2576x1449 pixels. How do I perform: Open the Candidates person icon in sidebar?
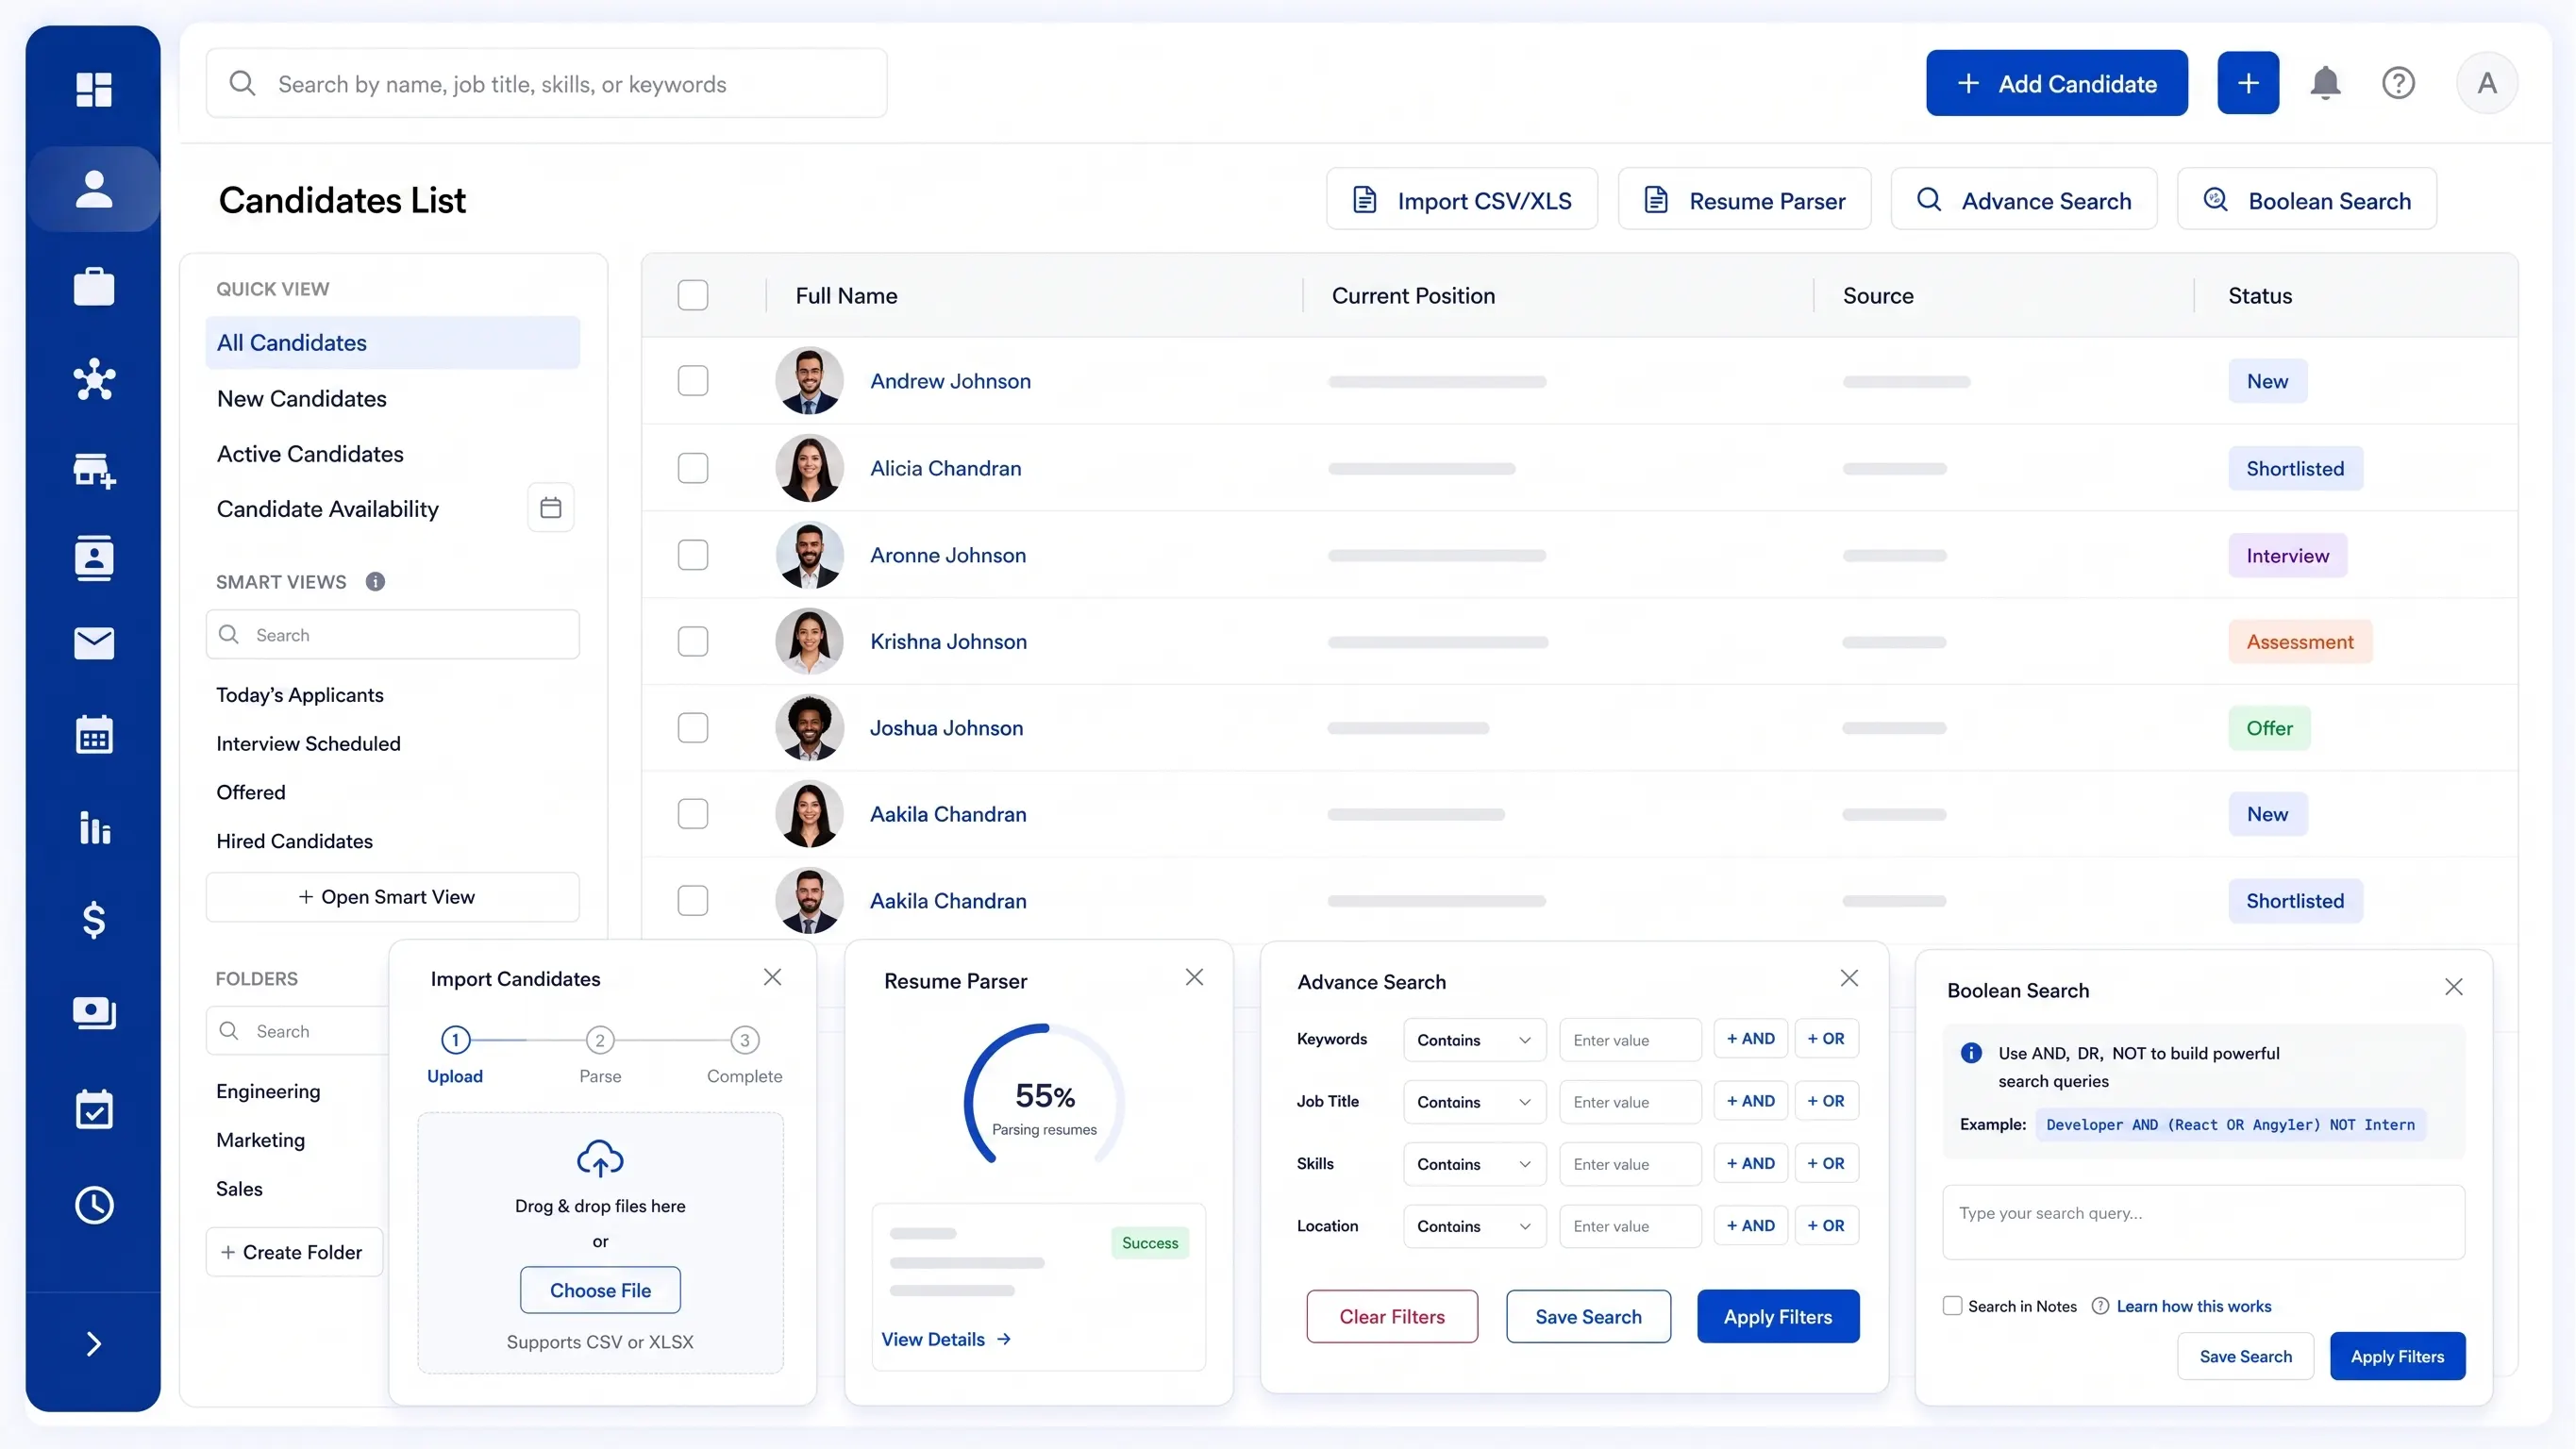[94, 189]
